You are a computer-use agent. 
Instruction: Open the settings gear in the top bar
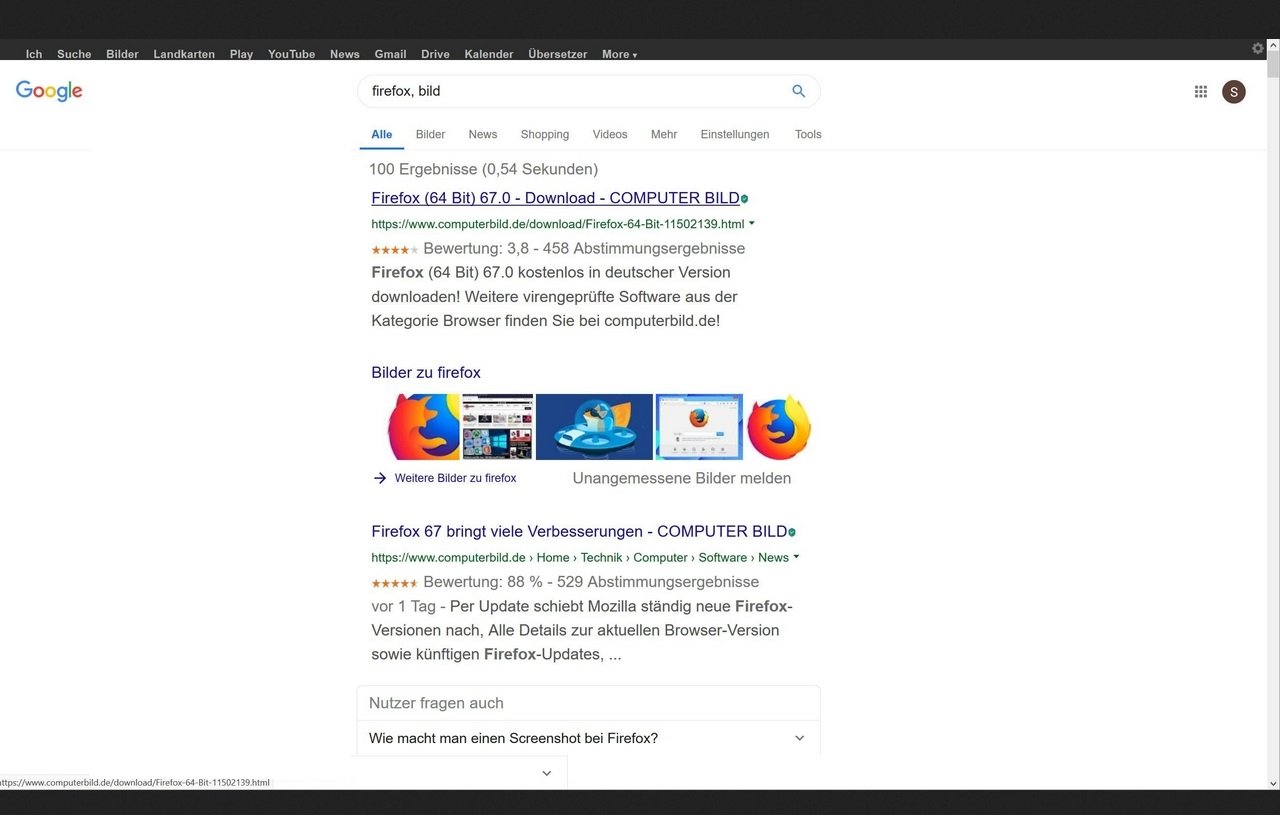(x=1258, y=48)
